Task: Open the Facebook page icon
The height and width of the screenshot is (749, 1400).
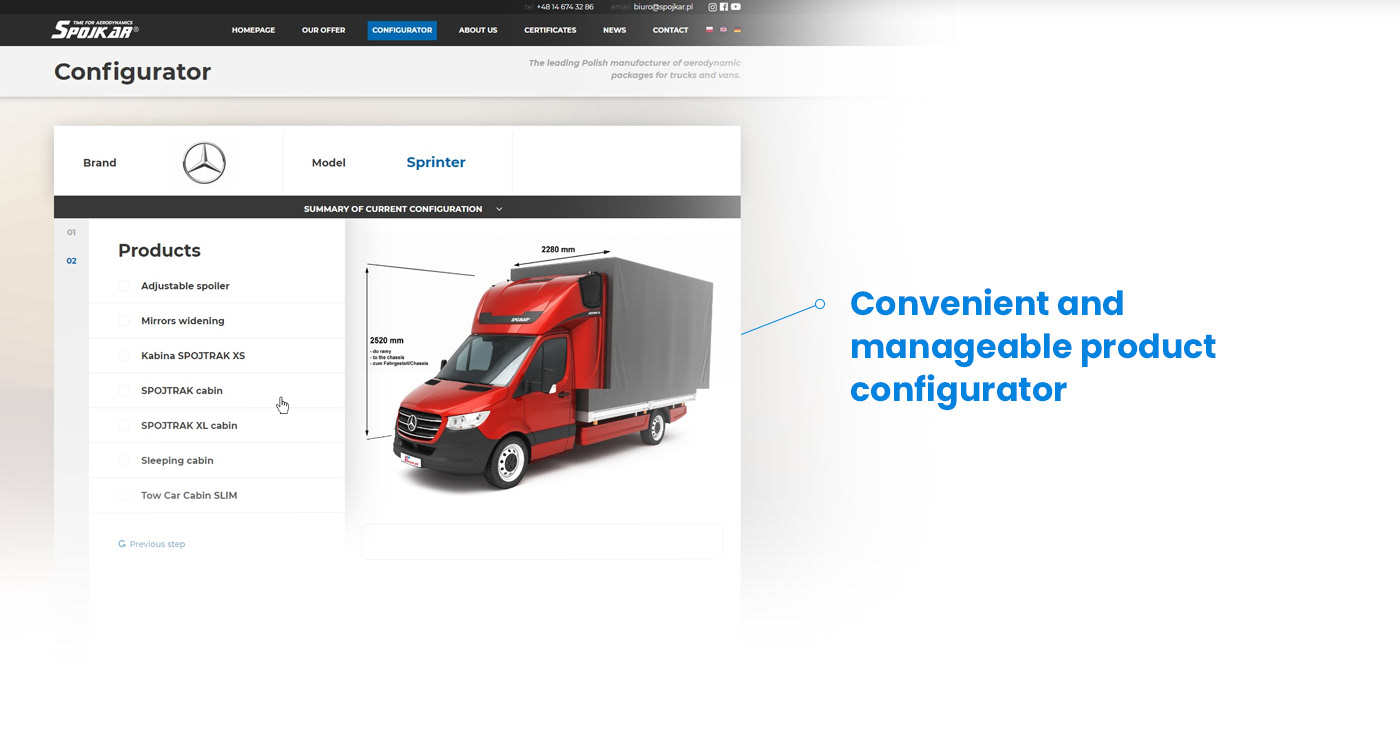Action: click(x=724, y=7)
